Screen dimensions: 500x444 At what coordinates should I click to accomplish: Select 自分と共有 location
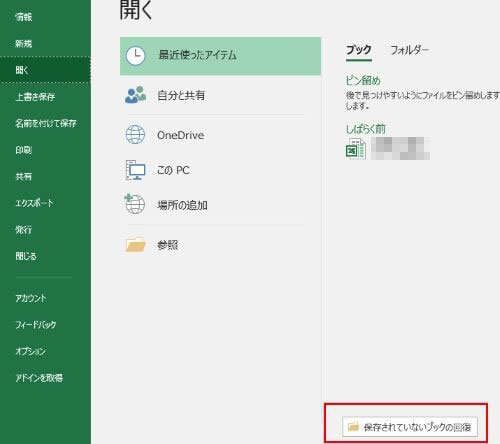(x=181, y=95)
